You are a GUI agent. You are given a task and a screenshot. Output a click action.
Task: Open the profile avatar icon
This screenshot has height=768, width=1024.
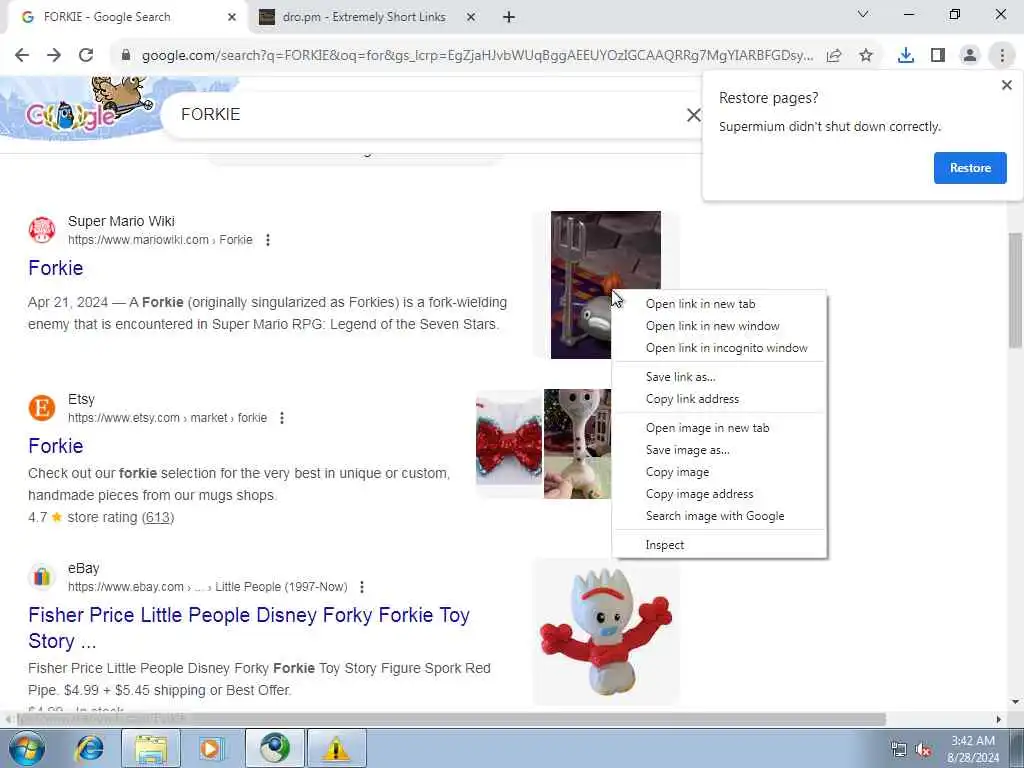pos(970,56)
